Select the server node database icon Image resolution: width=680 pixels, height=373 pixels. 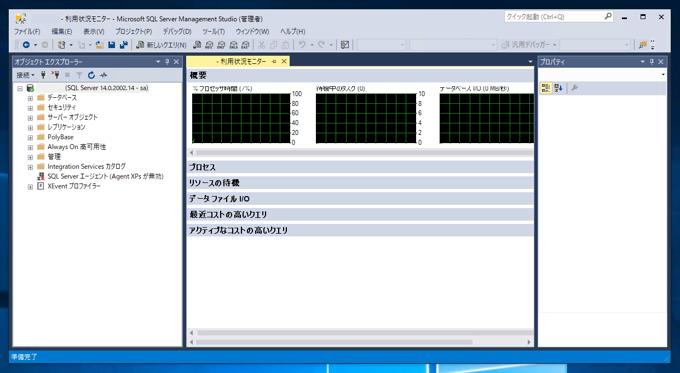coord(30,88)
